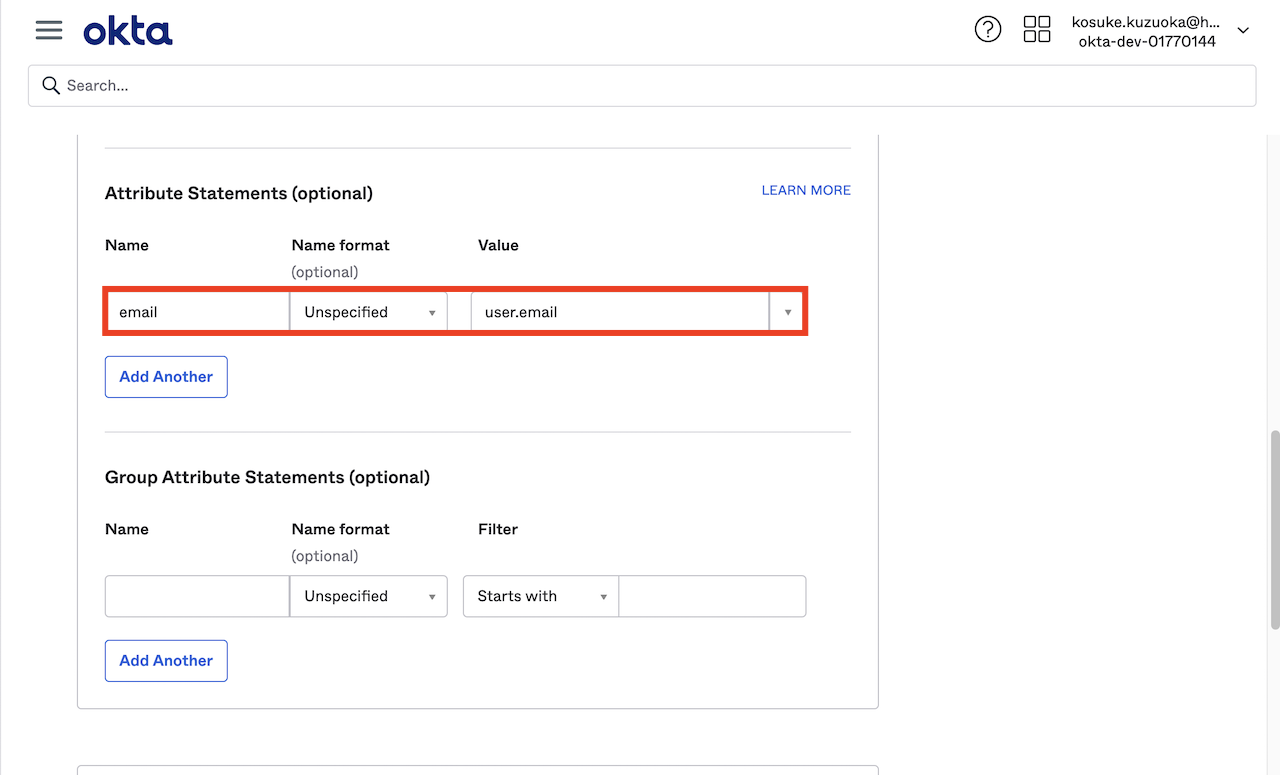
Task: Click the Okta logo
Action: pos(128,31)
